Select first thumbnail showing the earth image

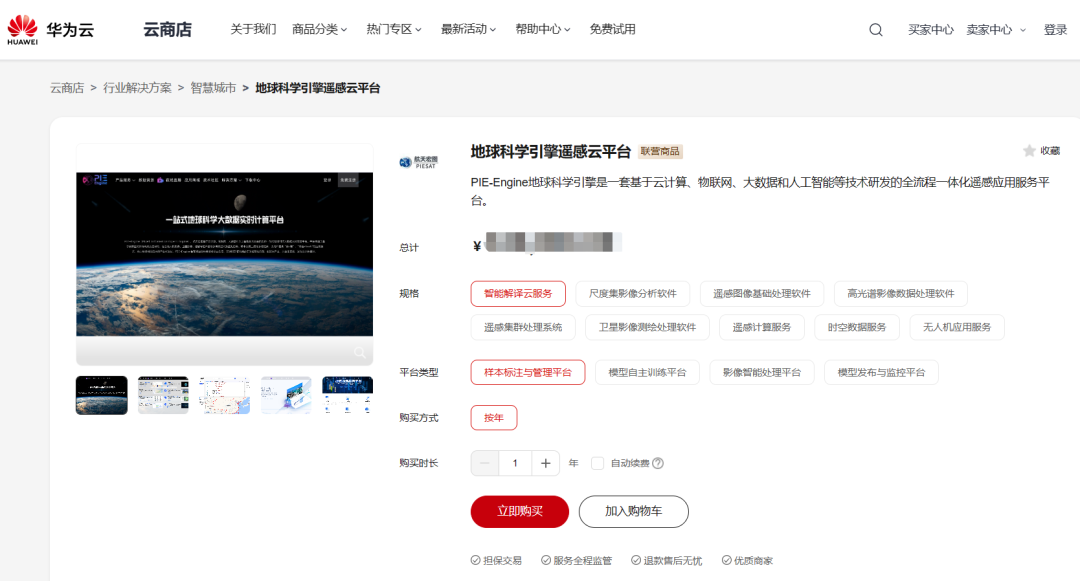pyautogui.click(x=102, y=395)
